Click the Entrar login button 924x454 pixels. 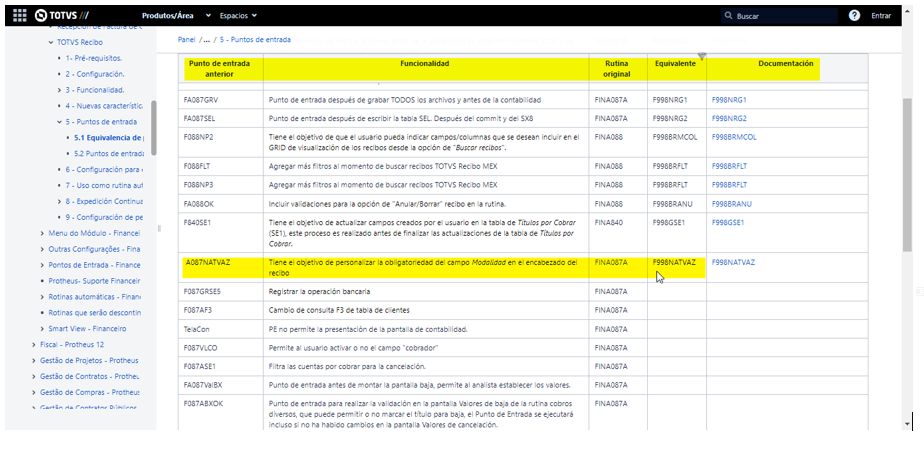tap(881, 16)
